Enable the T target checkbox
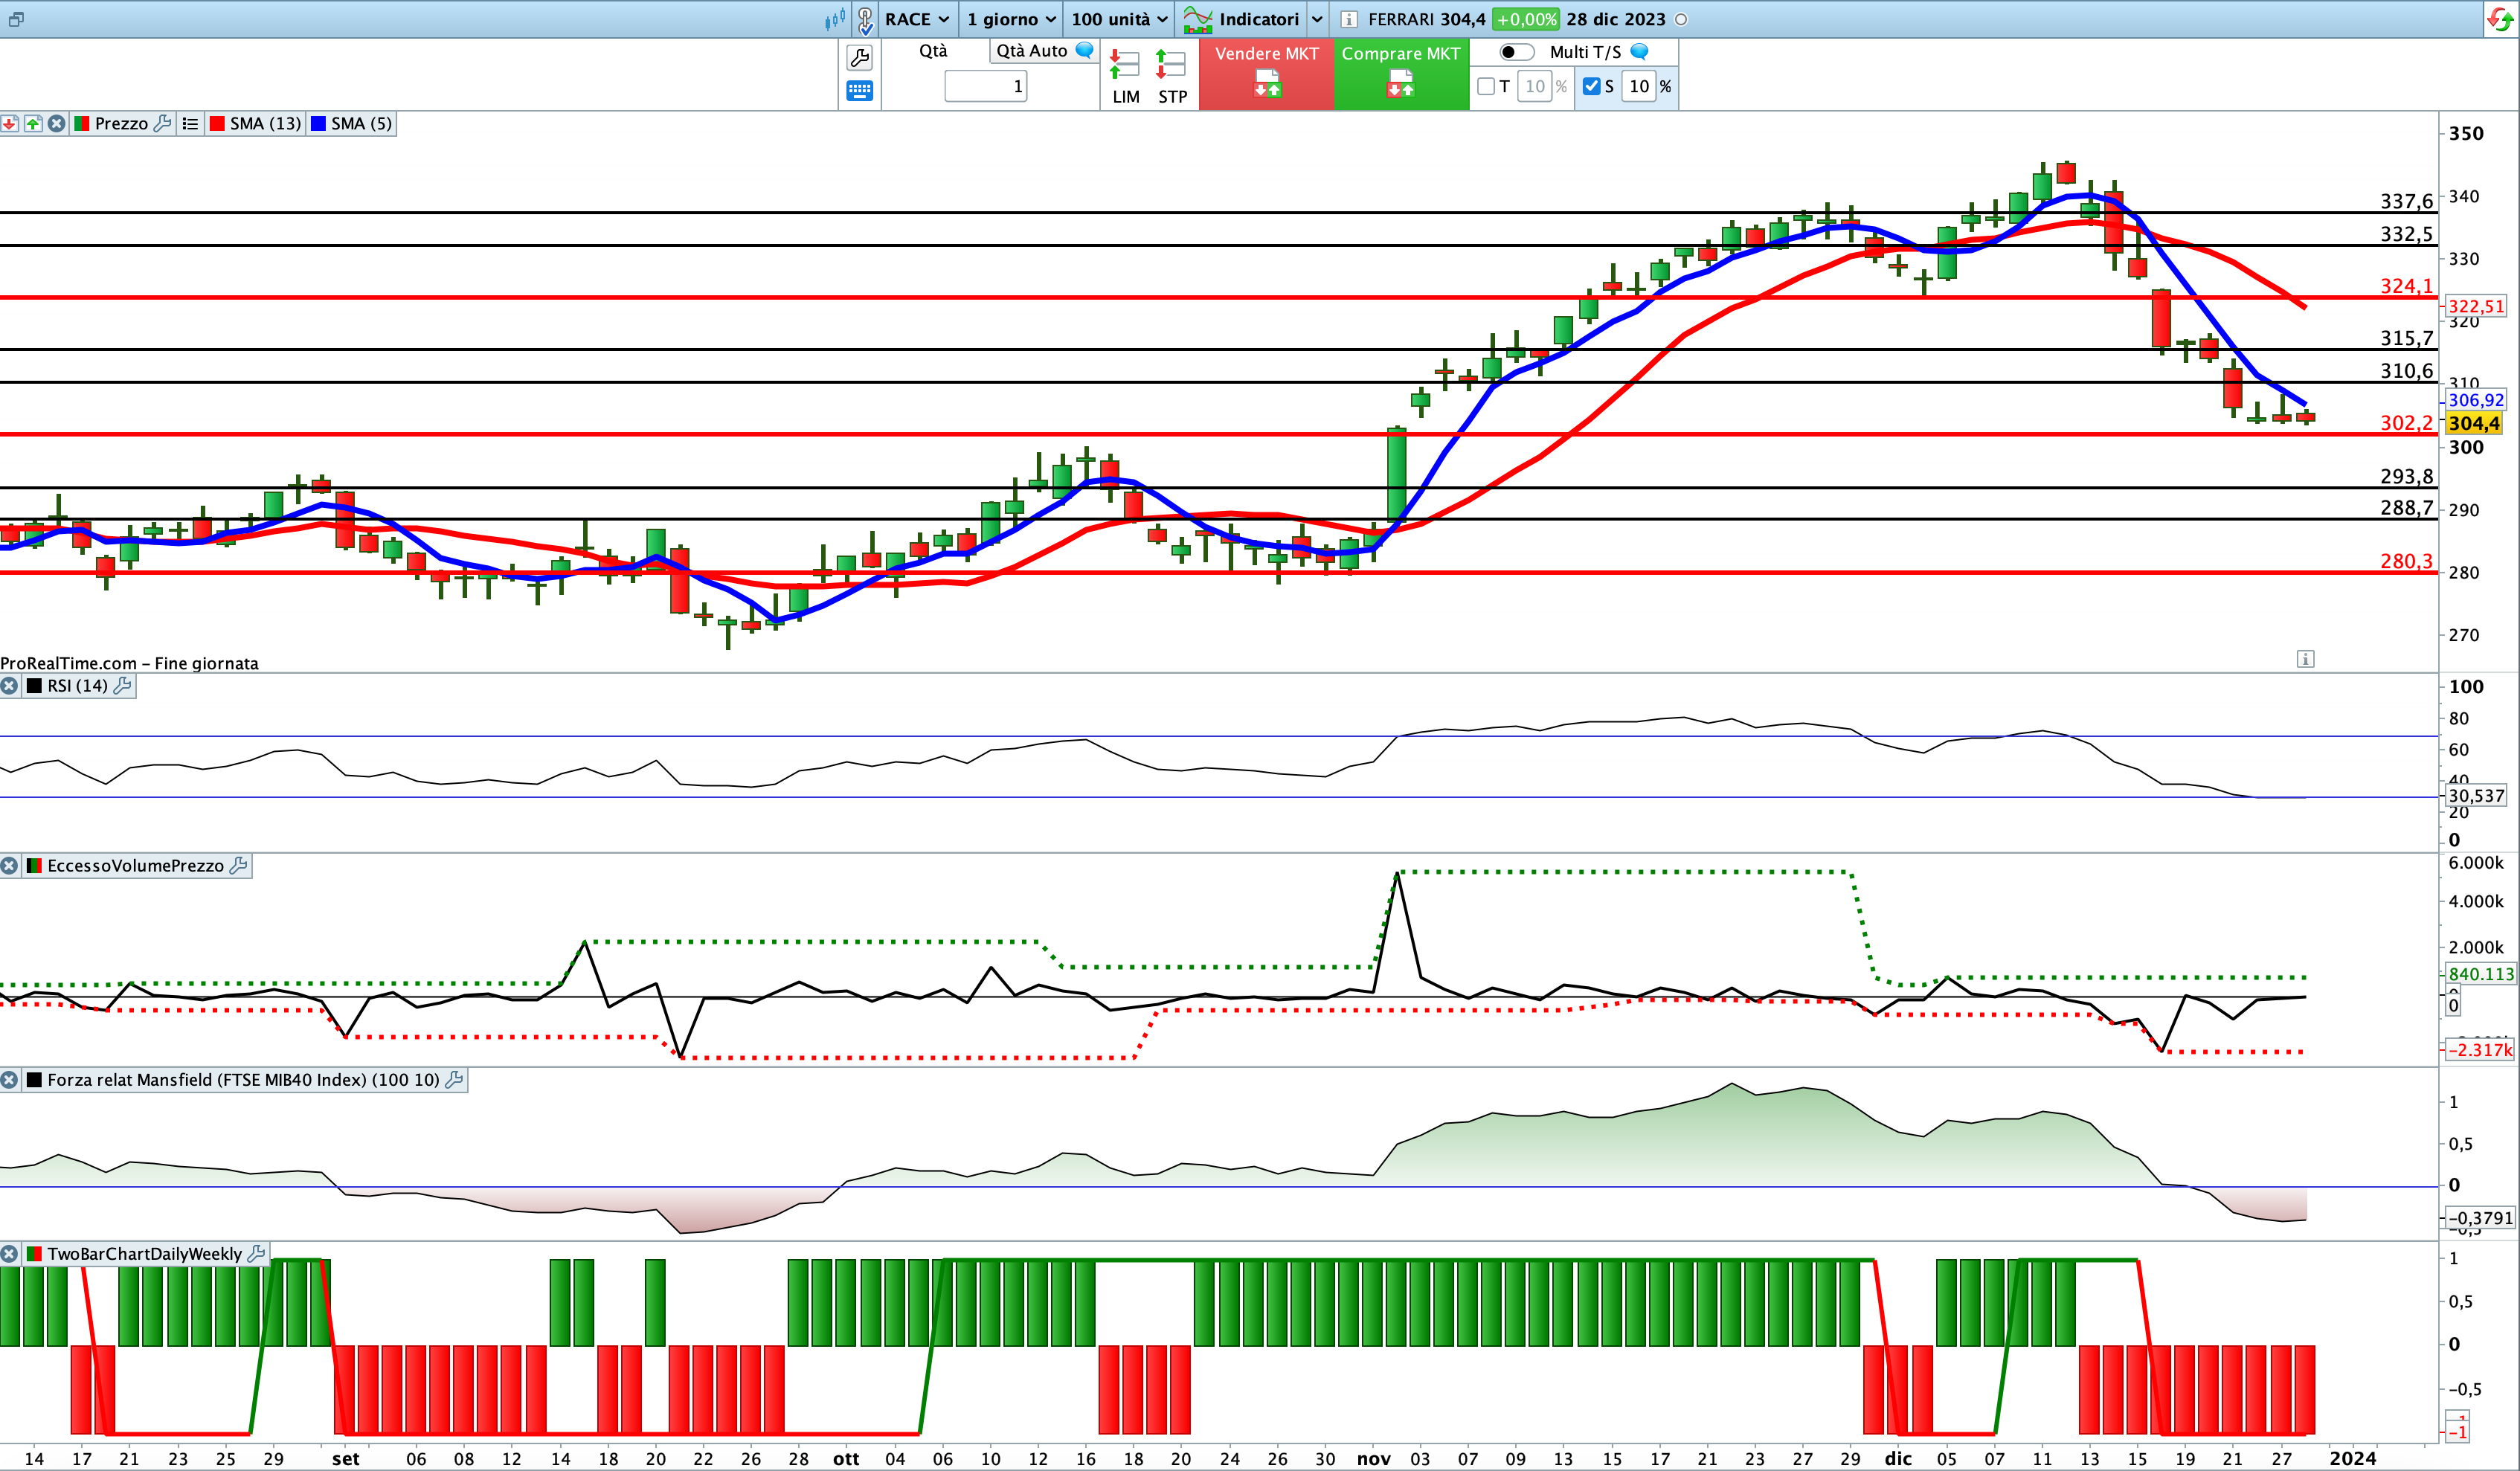Image resolution: width=2520 pixels, height=1471 pixels. 1486,87
